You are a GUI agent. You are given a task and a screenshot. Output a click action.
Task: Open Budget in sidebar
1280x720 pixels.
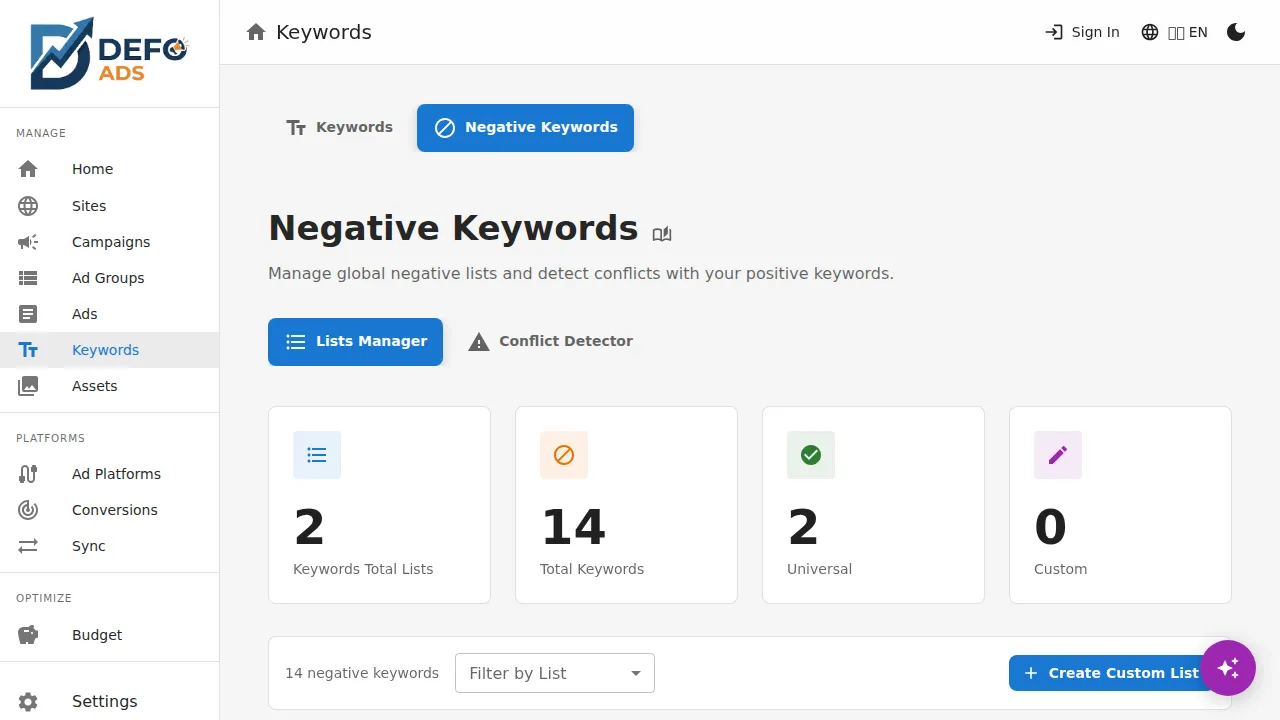pos(109,635)
